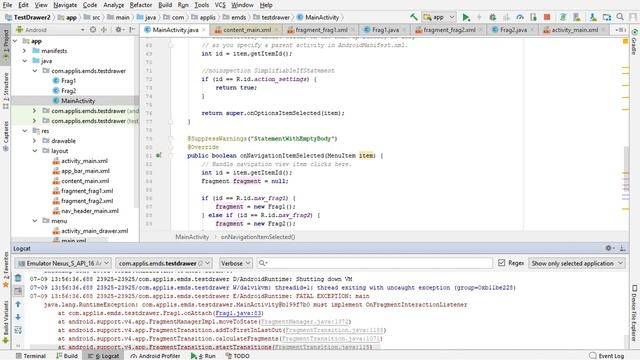The image size is (640, 360).
Task: Open com.applis.emds.testdrawer process dropdown
Action: [163, 263]
